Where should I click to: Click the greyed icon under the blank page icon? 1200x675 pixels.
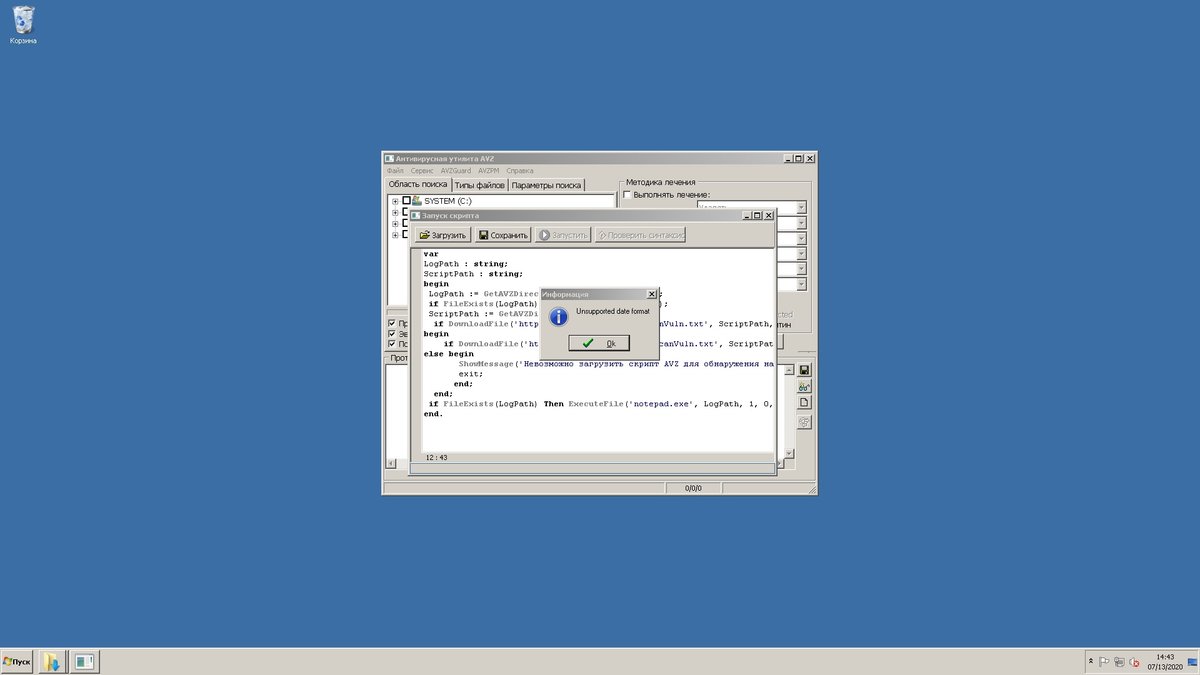coord(804,422)
